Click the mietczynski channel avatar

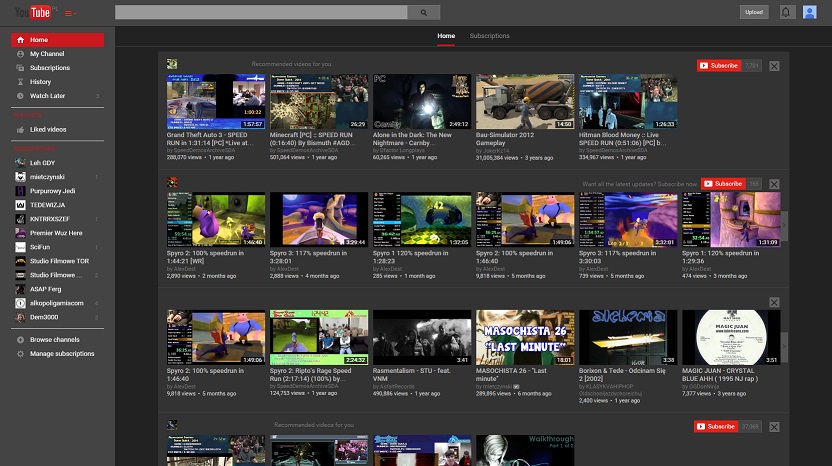click(x=20, y=177)
